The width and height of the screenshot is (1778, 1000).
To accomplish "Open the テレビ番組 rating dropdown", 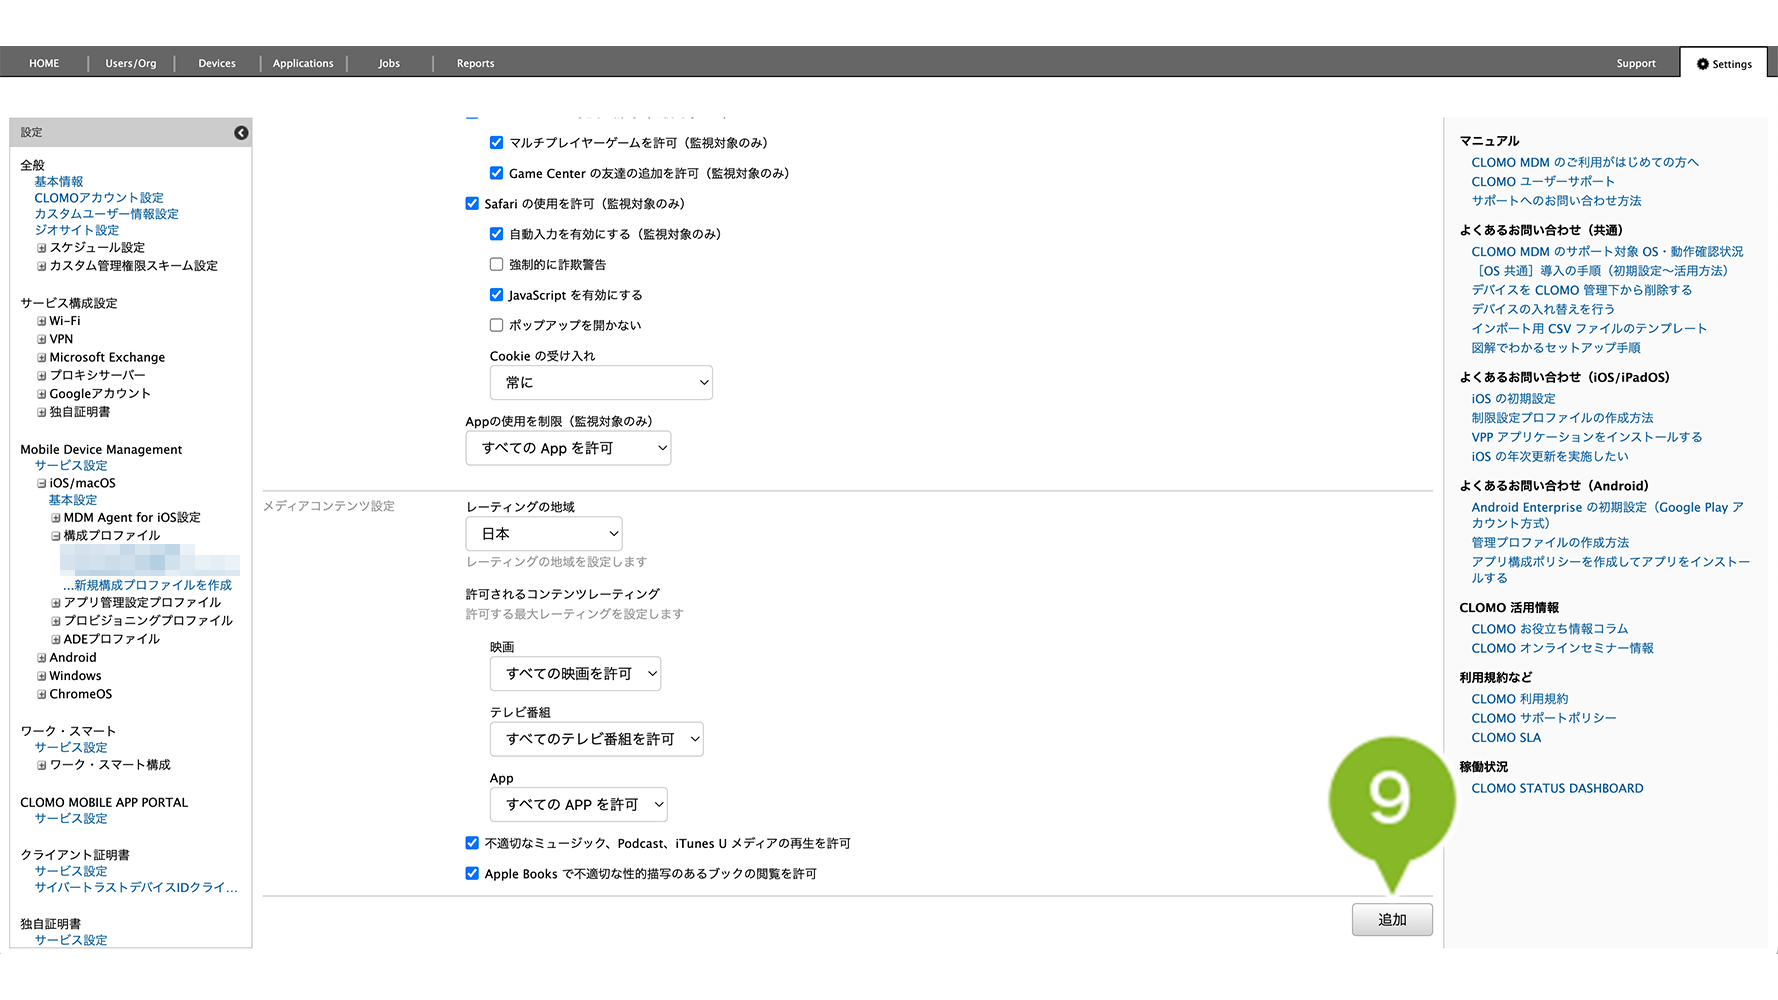I will [596, 739].
